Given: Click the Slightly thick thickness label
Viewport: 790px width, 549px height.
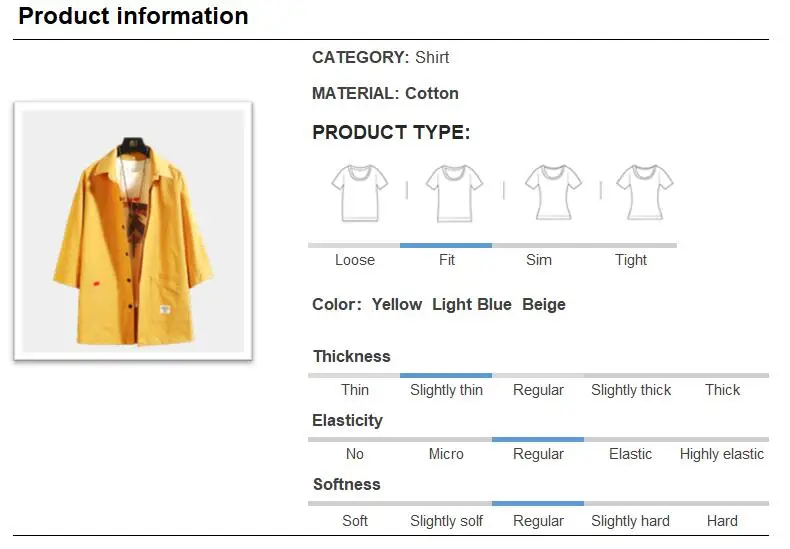Looking at the screenshot, I should click(x=631, y=390).
